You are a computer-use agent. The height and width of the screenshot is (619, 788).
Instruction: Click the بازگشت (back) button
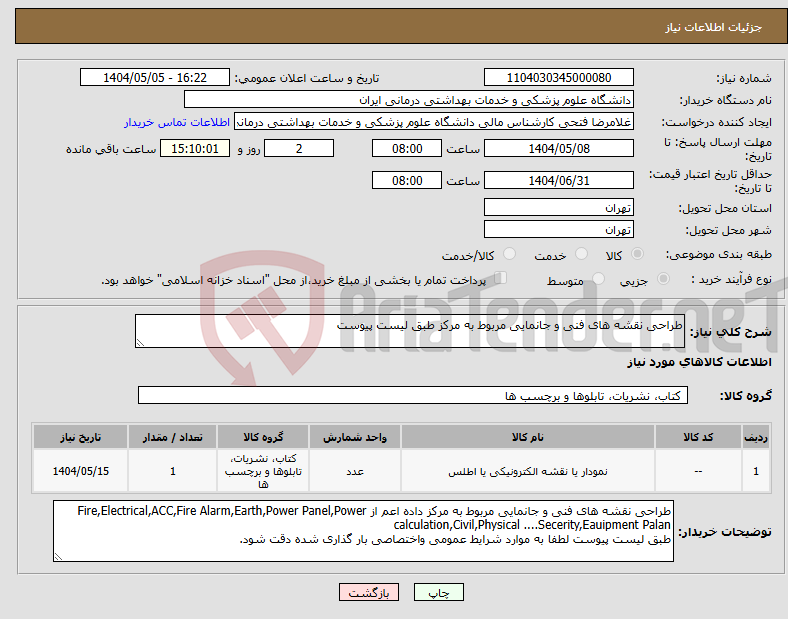point(369,592)
